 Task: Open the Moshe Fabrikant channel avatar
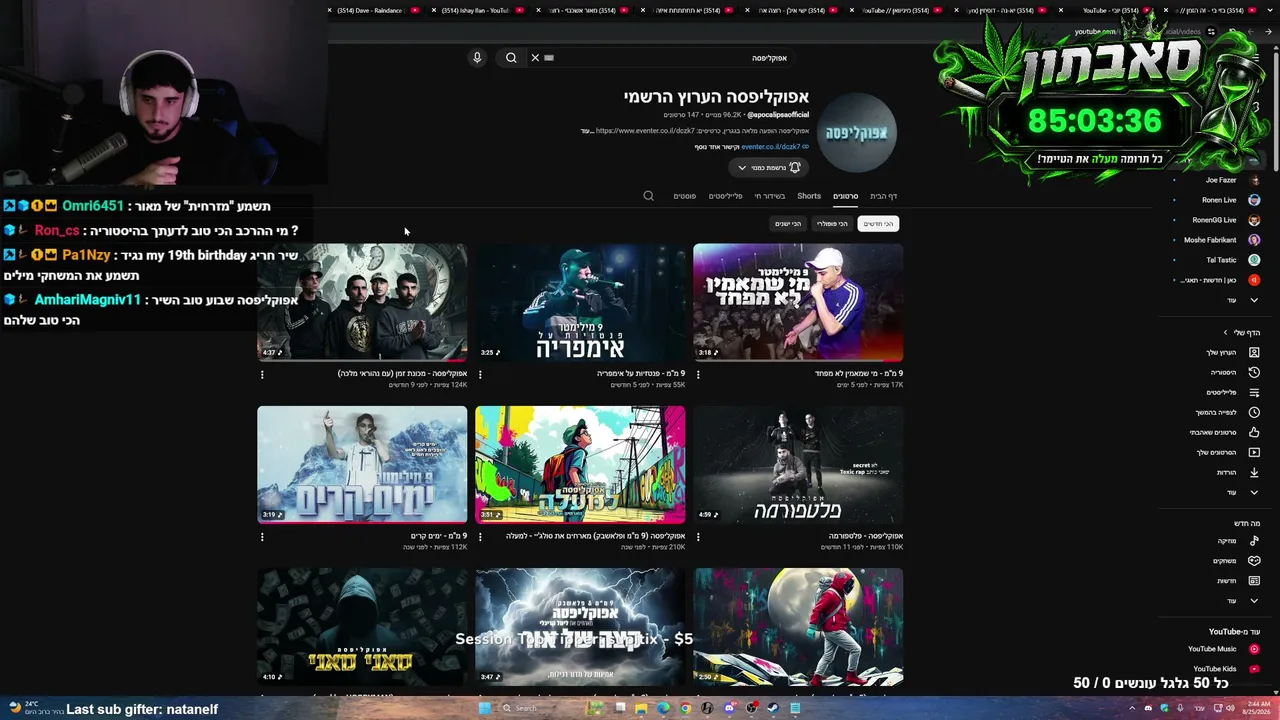(x=1254, y=240)
